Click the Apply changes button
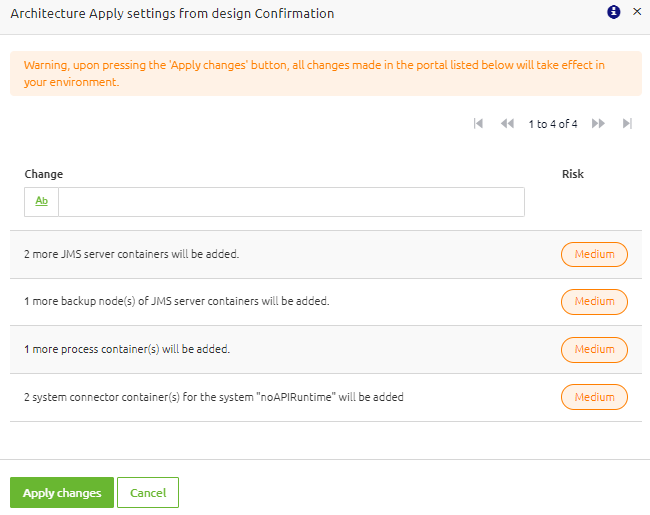Image resolution: width=650 pixels, height=515 pixels. click(62, 493)
